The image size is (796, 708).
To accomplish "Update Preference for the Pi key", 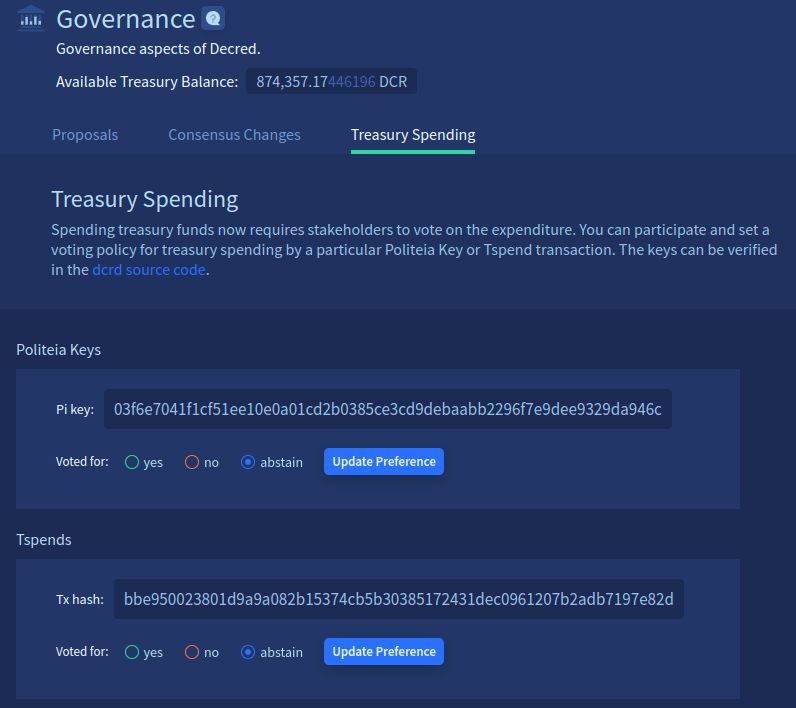I will click(x=384, y=461).
